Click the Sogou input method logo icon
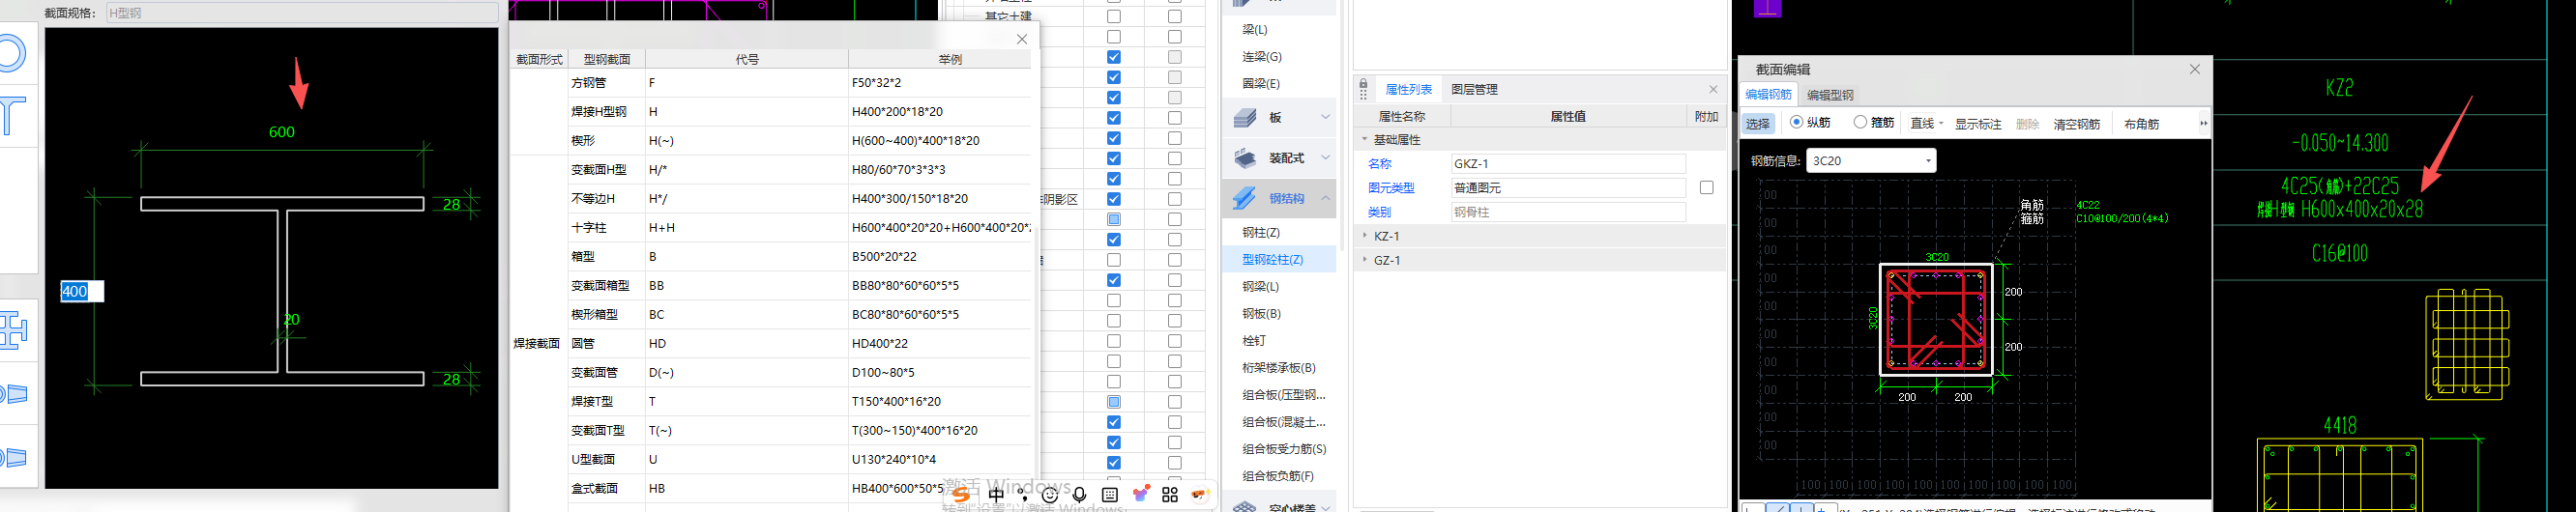This screenshot has width=2576, height=512. click(x=961, y=494)
